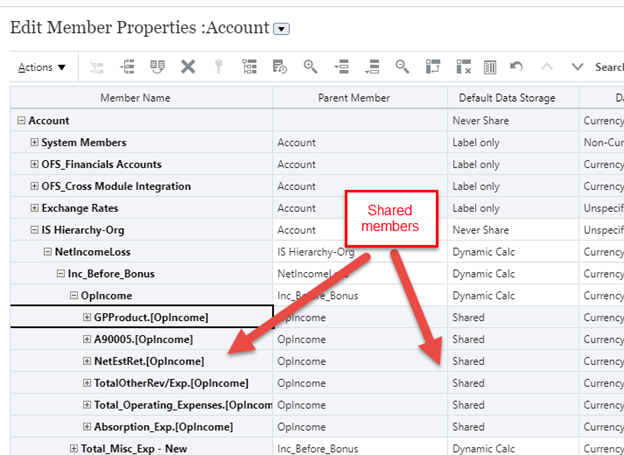Viewport: 624px width, 455px height.
Task: Collapse the Account root node
Action: point(21,121)
